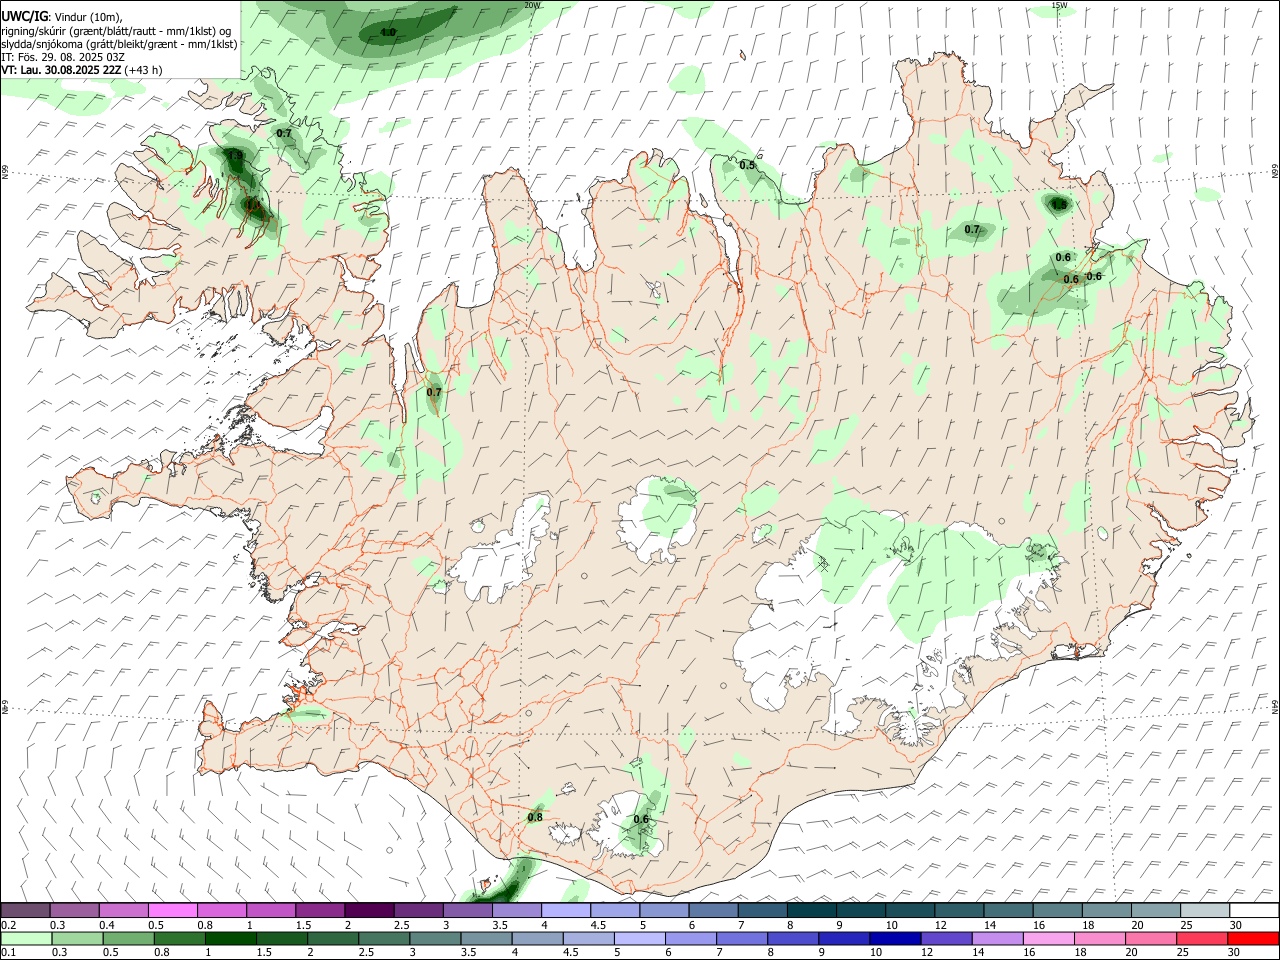The height and width of the screenshot is (960, 1280).
Task: Select the darkest purple 2 mm snow swatch
Action: [368, 911]
